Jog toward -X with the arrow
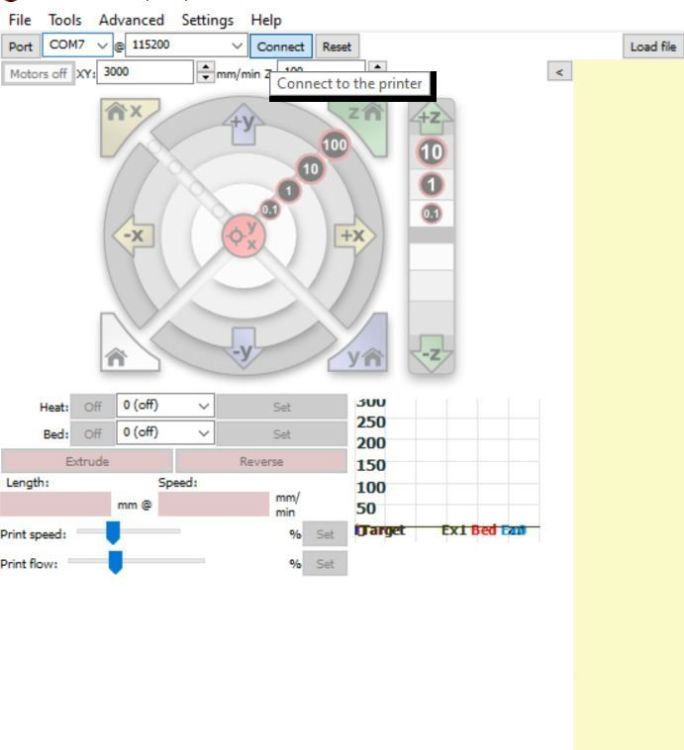 [x=134, y=235]
